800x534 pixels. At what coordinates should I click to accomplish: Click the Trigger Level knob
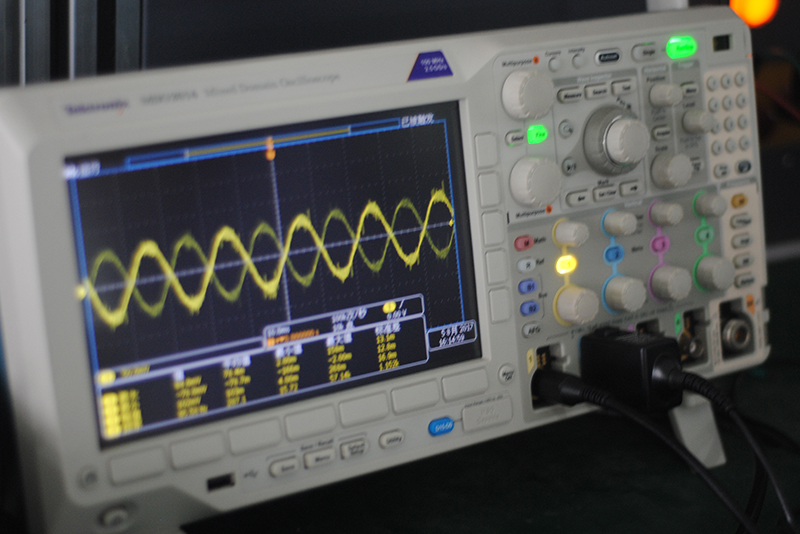pyautogui.click(x=698, y=120)
